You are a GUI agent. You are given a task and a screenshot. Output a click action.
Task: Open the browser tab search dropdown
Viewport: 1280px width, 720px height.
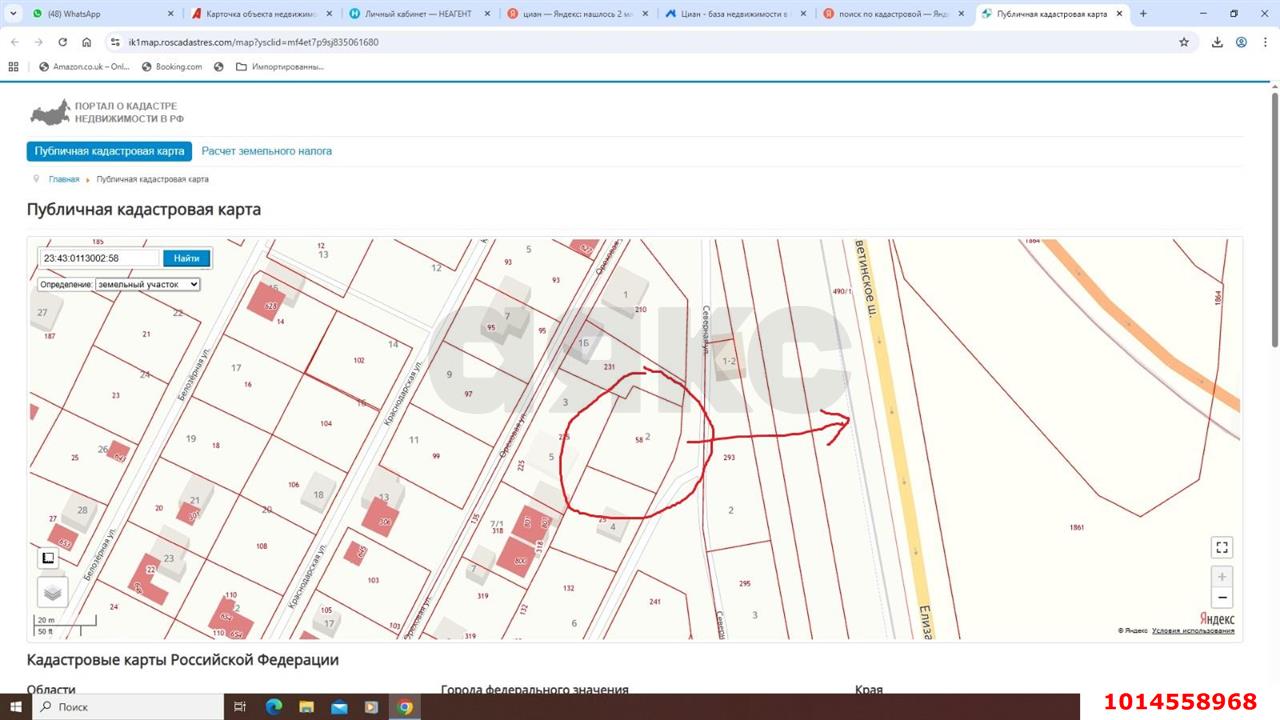click(14, 14)
